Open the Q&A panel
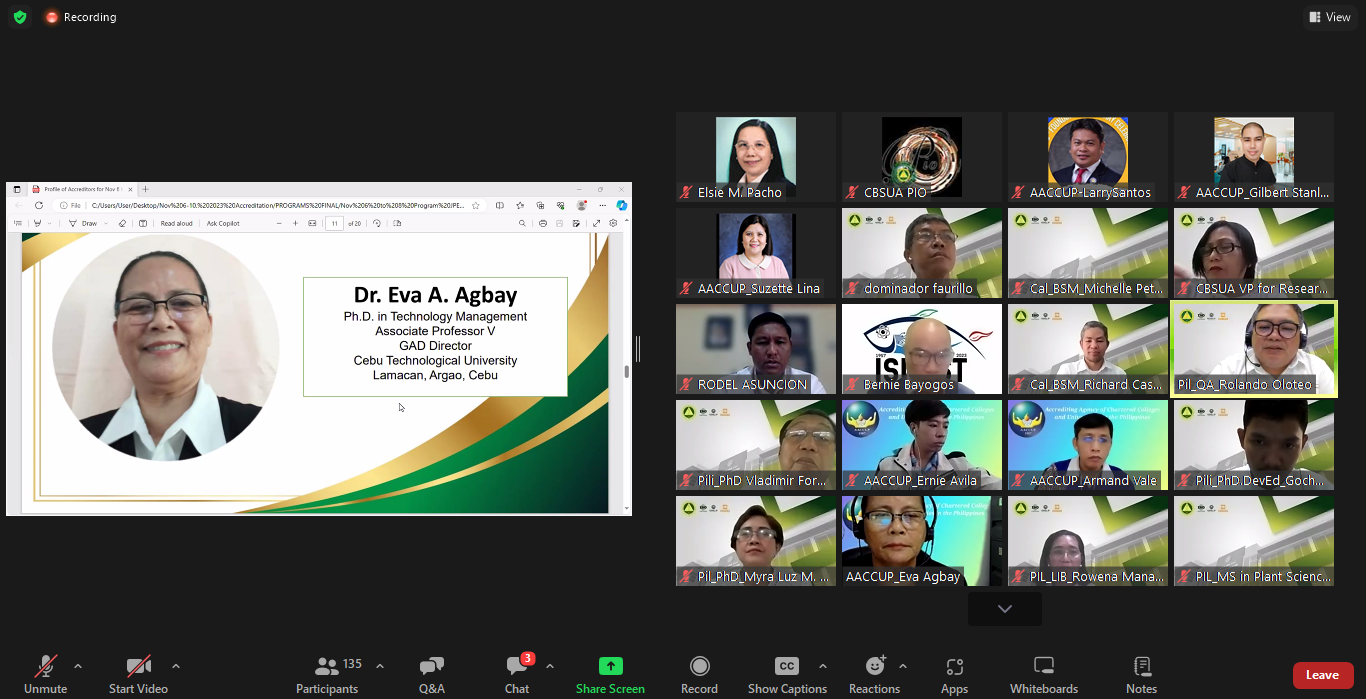The image size is (1366, 699). [432, 675]
